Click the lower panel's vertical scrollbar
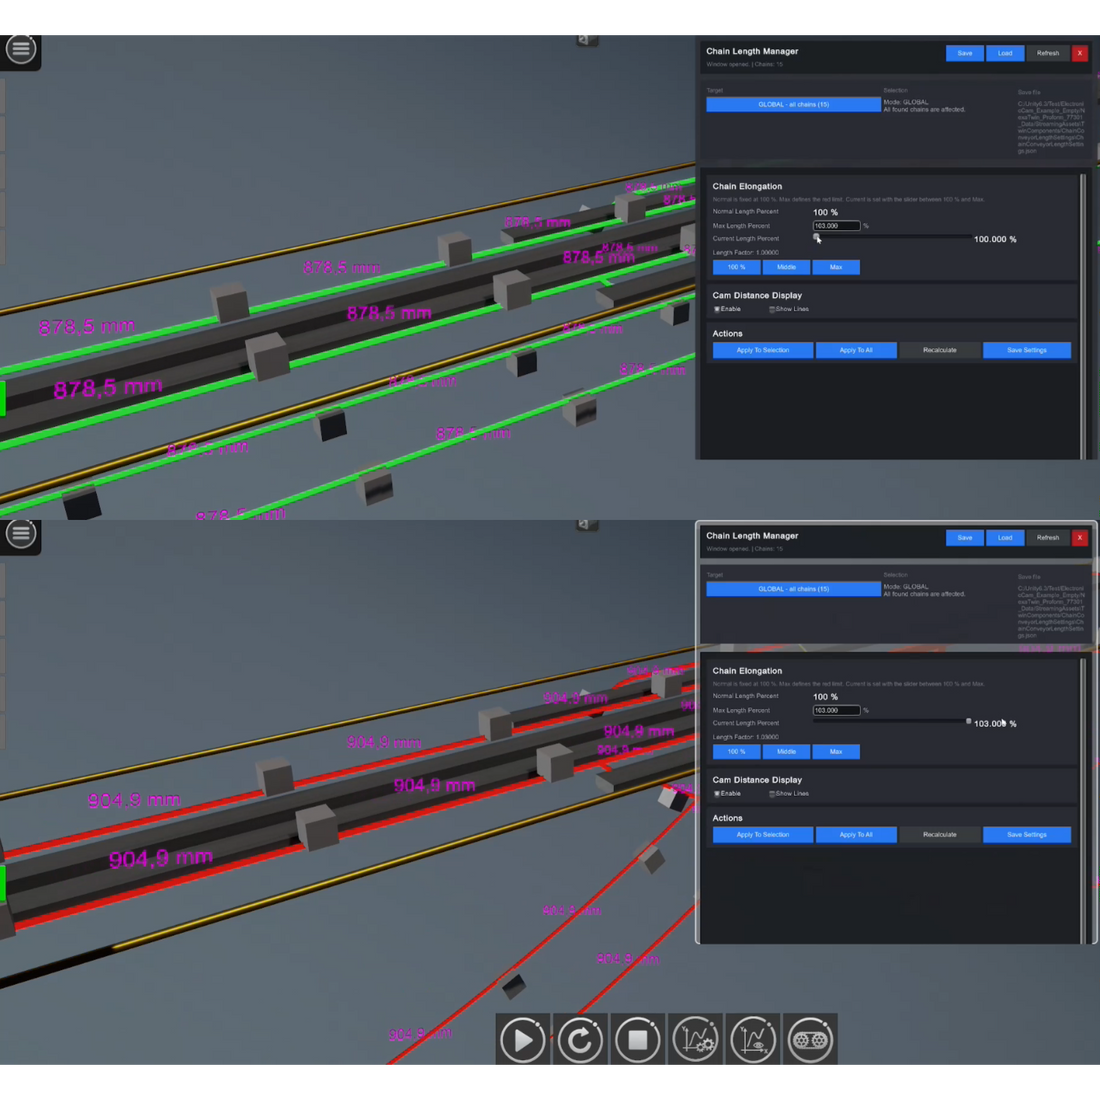The height and width of the screenshot is (1100, 1100). point(1082,800)
